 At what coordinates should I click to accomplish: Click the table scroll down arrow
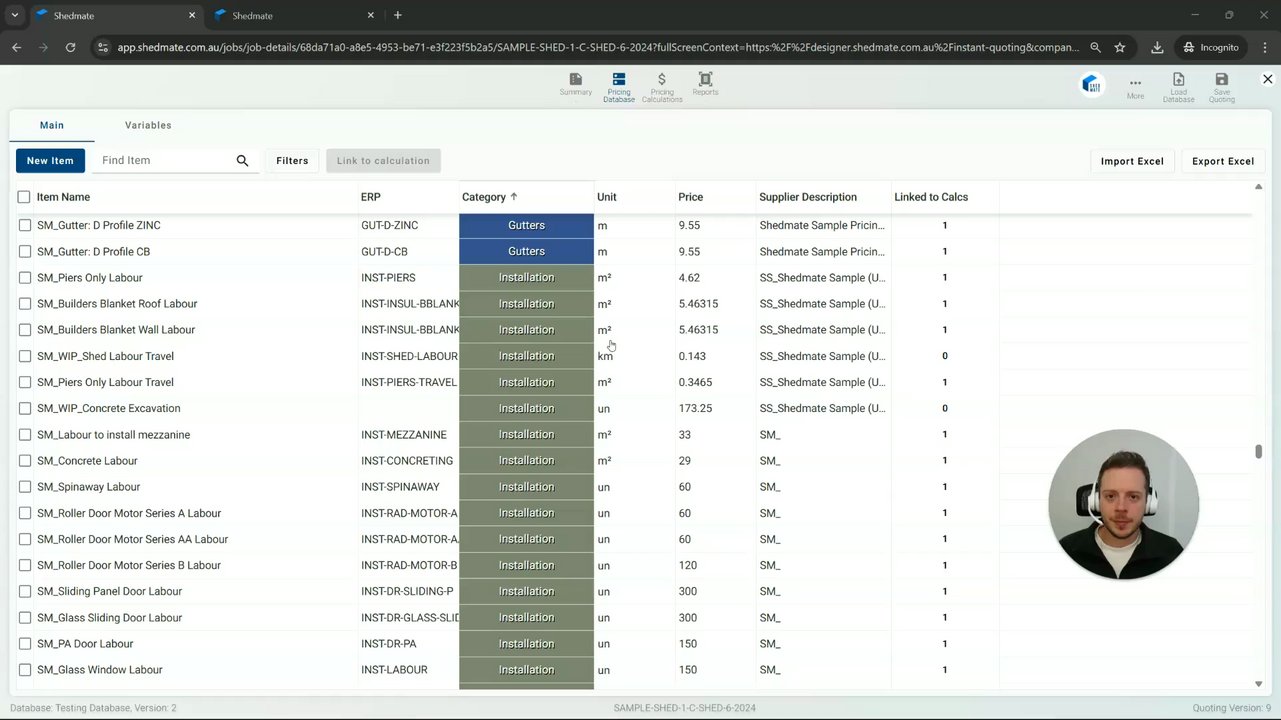pos(1259,684)
